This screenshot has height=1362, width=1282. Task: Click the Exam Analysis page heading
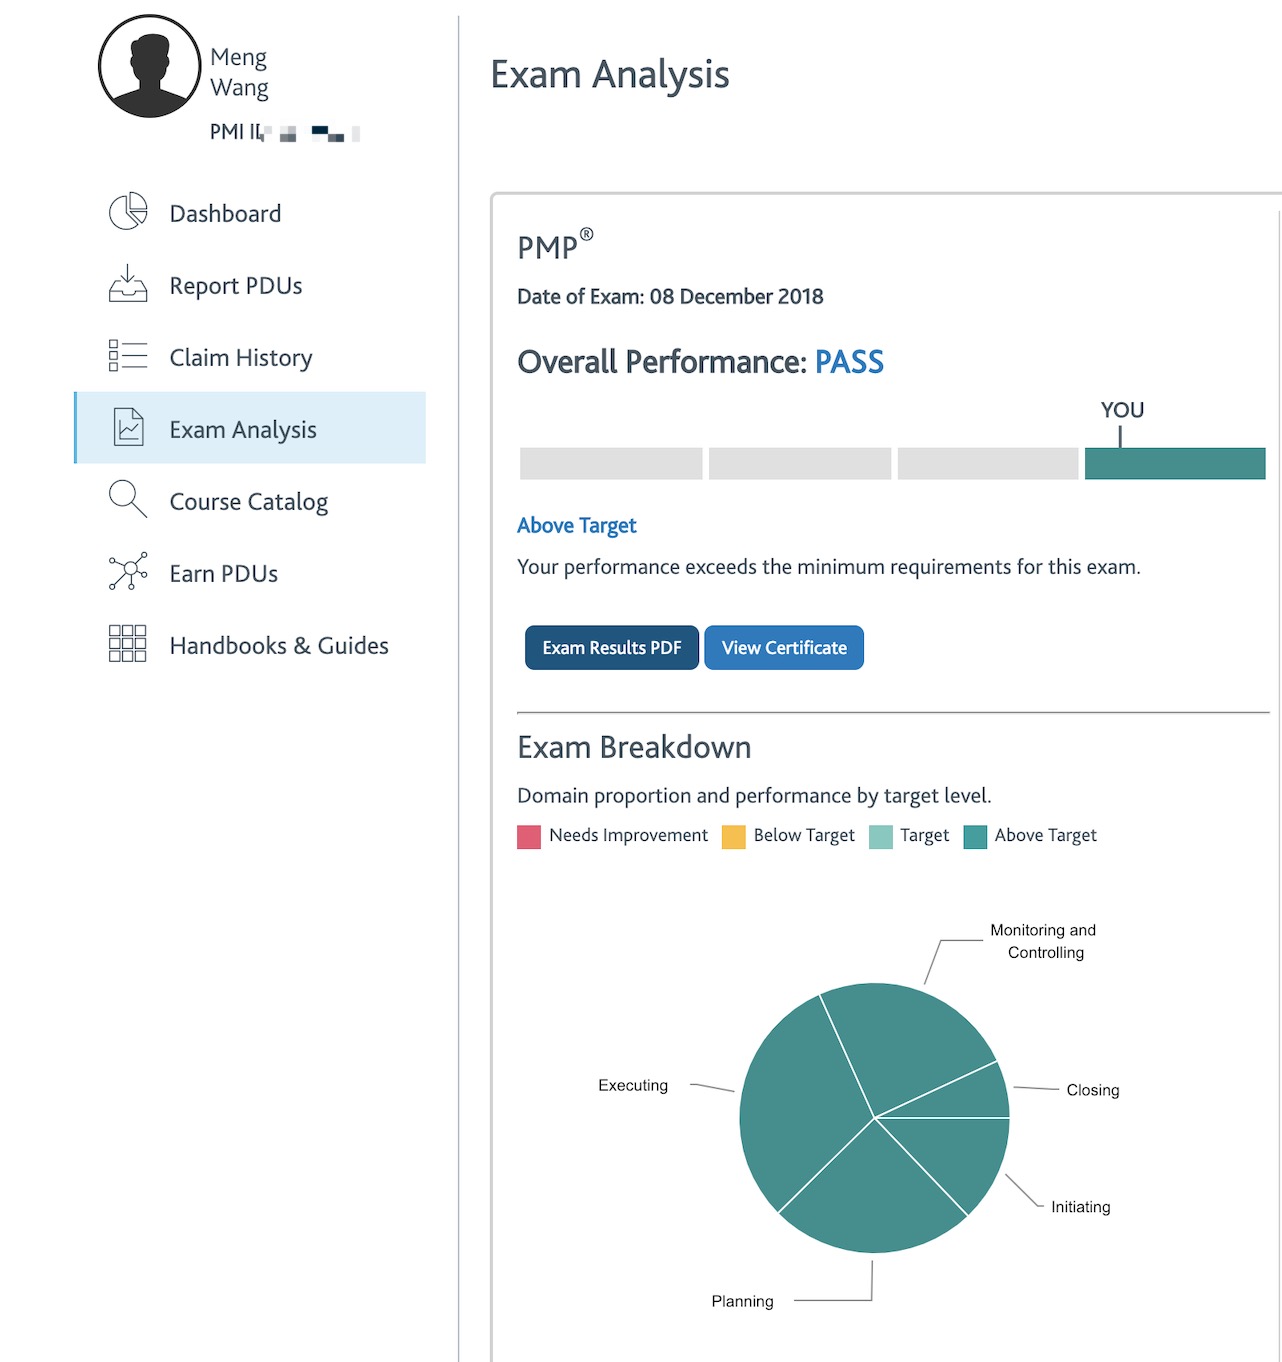pos(610,75)
